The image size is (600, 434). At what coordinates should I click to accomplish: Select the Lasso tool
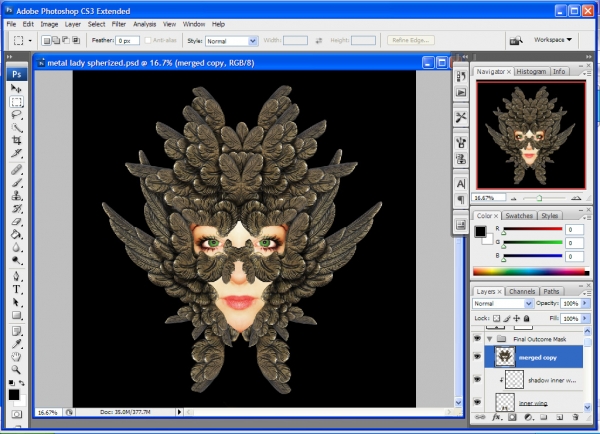coord(16,115)
